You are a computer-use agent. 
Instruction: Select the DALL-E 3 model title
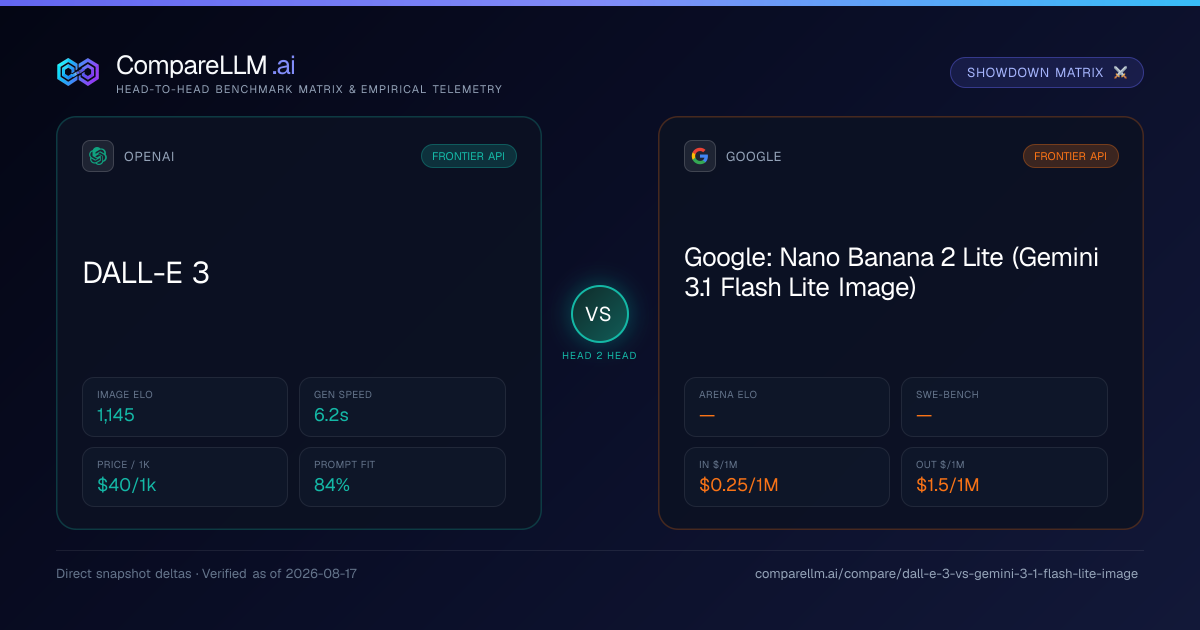146,273
